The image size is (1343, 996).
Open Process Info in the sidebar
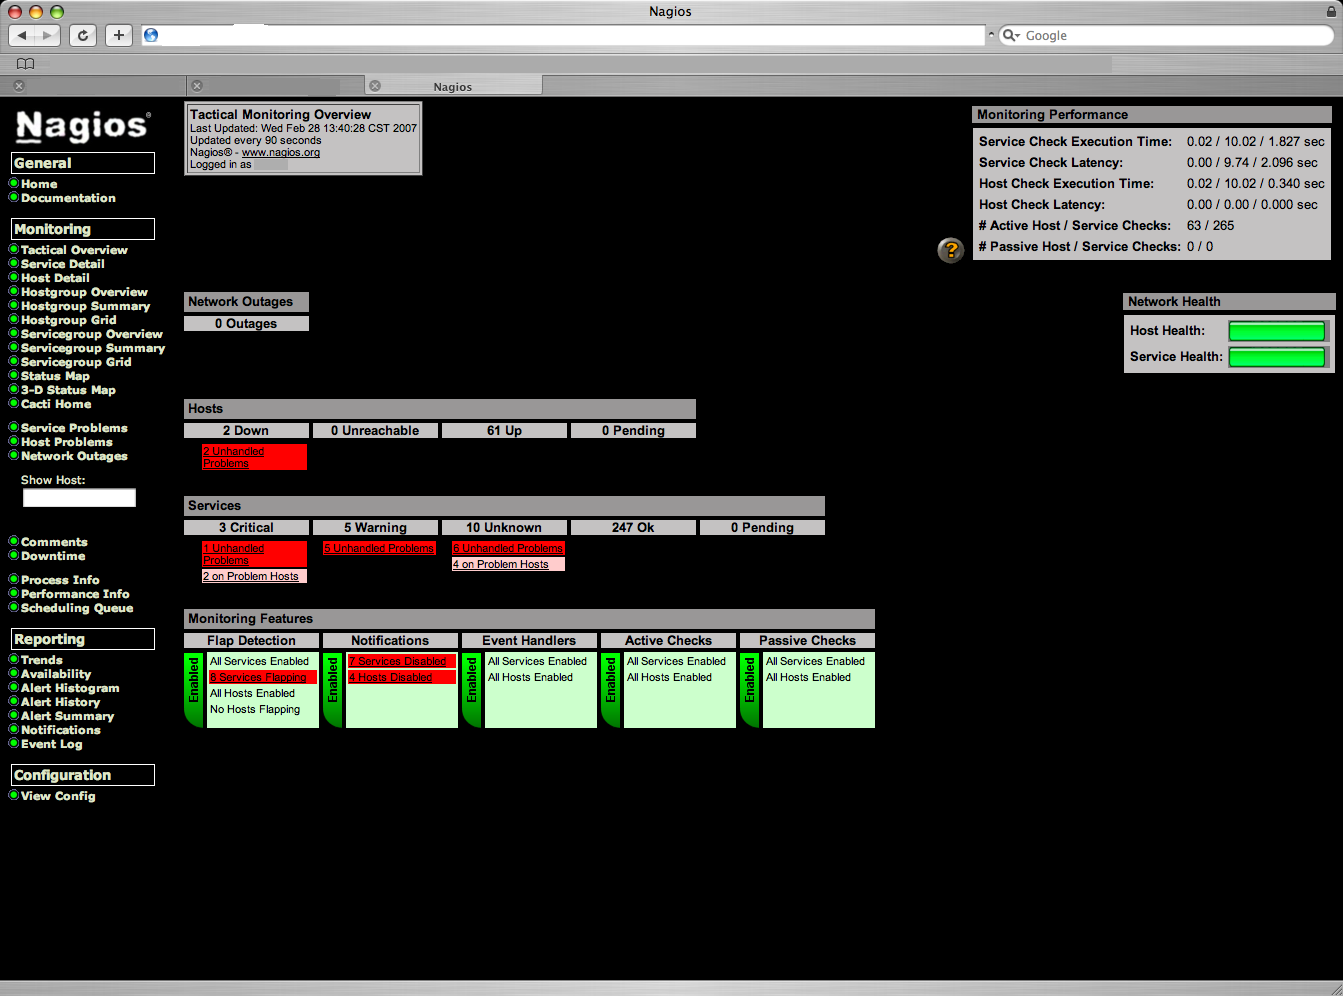click(60, 580)
